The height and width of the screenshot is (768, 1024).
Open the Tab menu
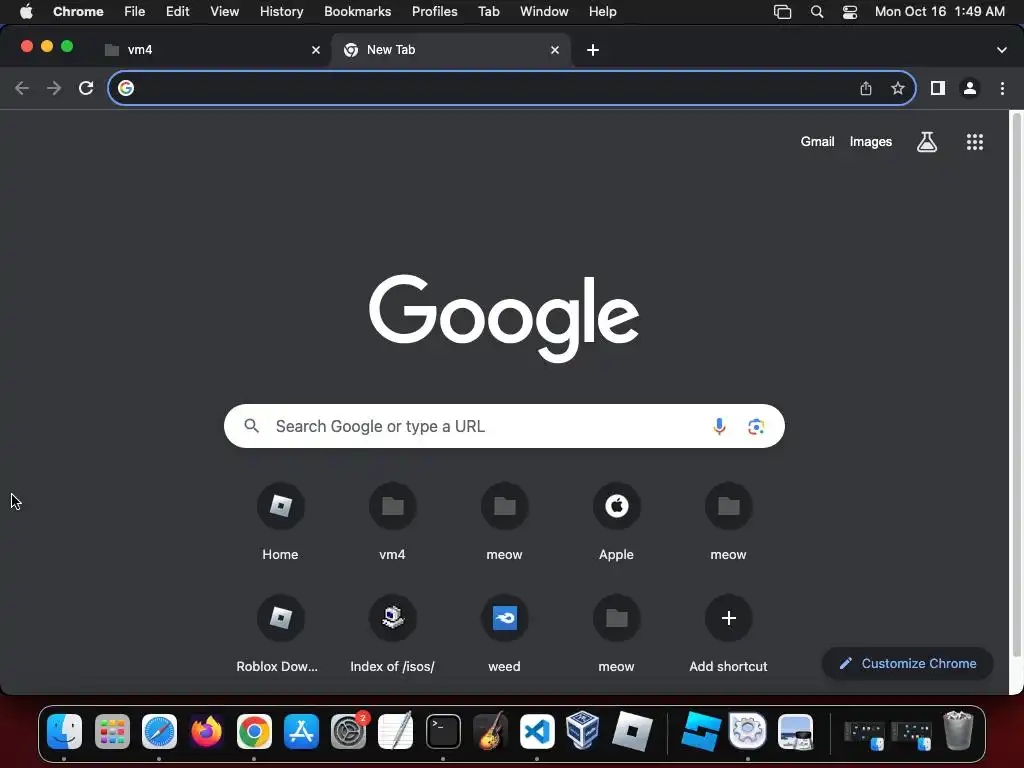coord(488,12)
